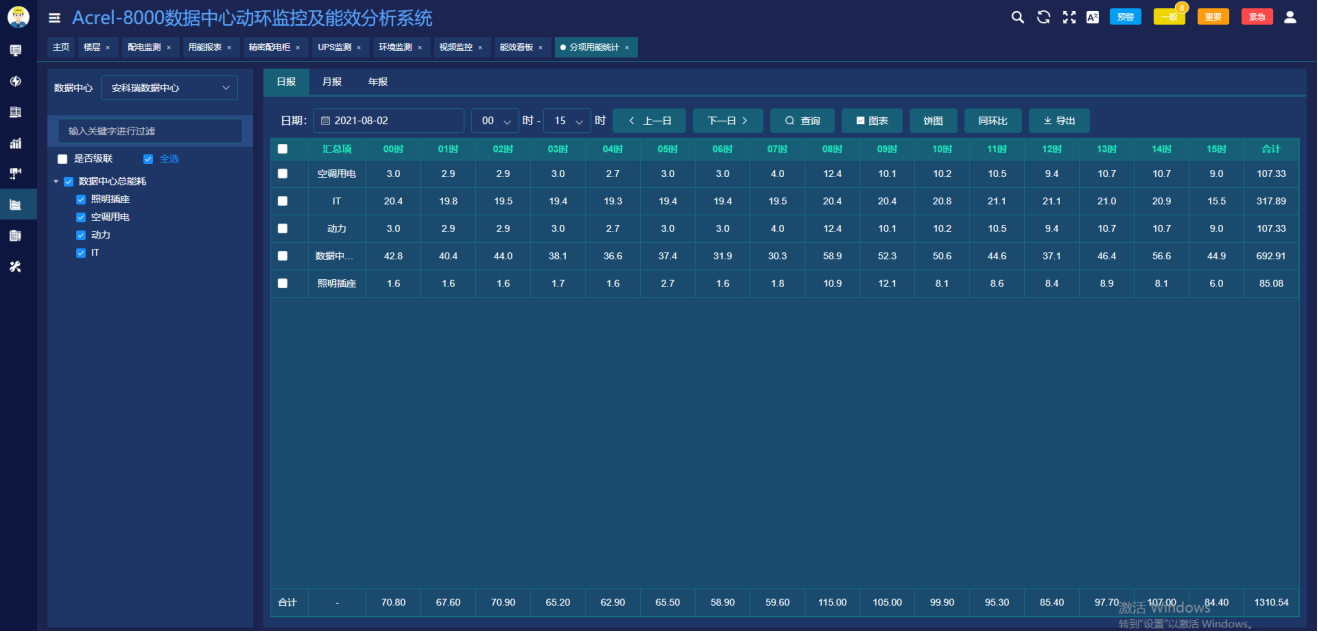Check the 照明插座 table row checkbox
Screen dimensions: 1318x632
(x=282, y=284)
